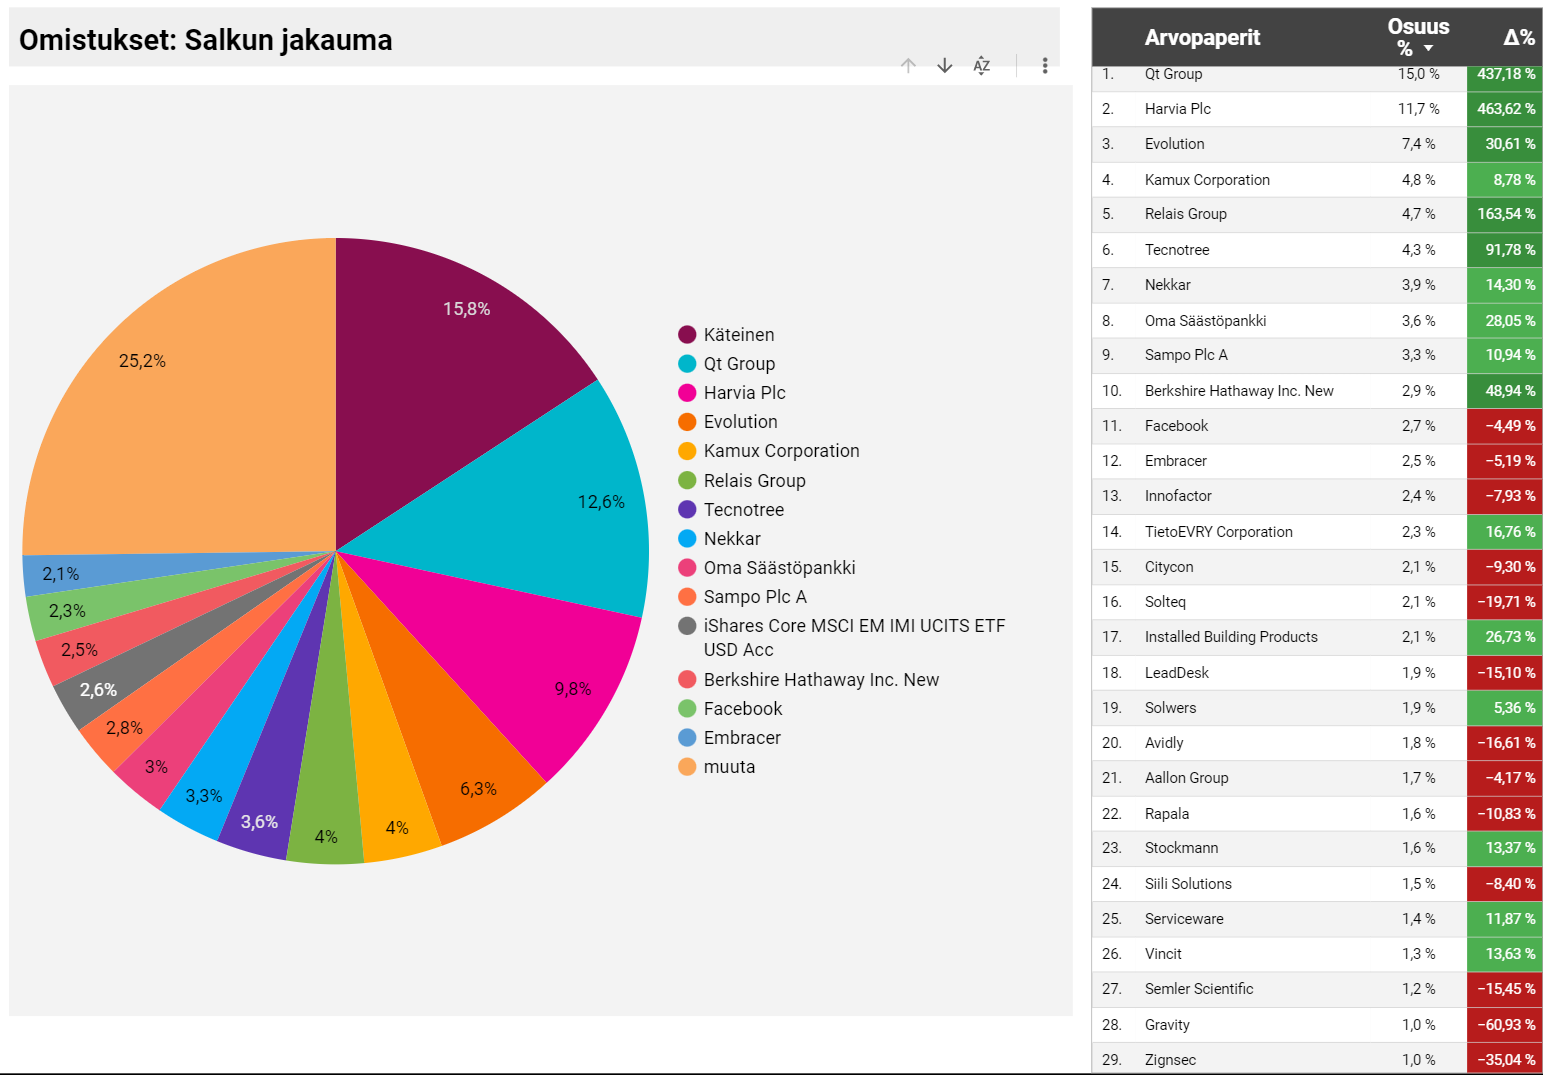Screen dimensions: 1543x1075
Task: Click the Qt Group legend color dot
Action: pos(687,364)
